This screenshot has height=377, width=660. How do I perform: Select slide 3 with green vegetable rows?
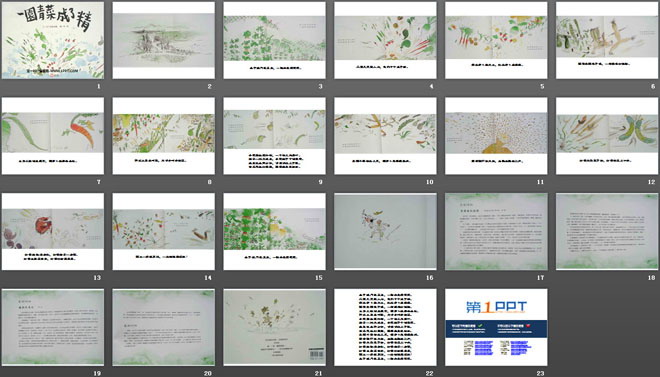coord(274,40)
